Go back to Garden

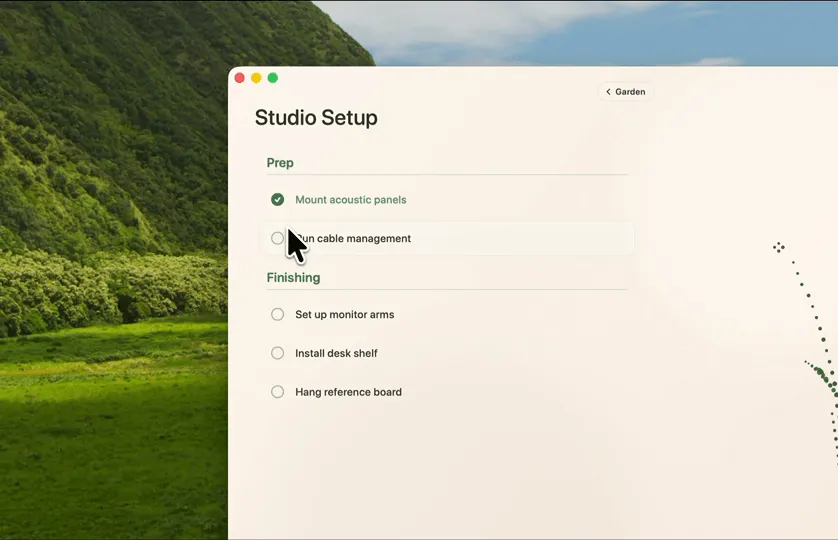625,92
